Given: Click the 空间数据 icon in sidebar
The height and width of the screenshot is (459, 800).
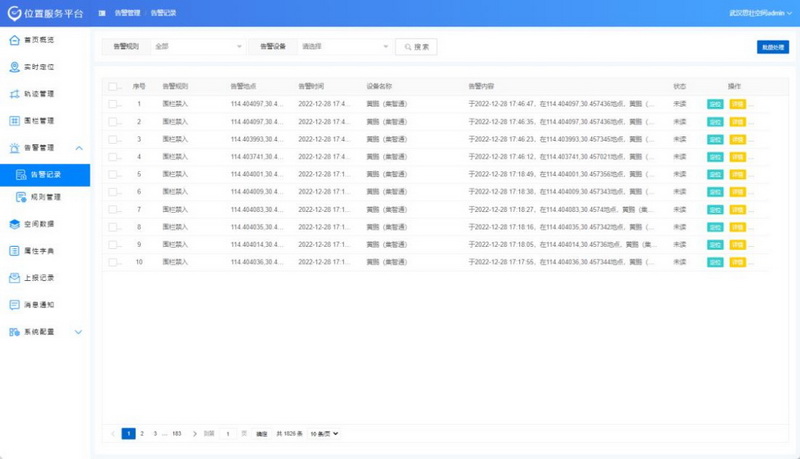Looking at the screenshot, I should [x=14, y=224].
